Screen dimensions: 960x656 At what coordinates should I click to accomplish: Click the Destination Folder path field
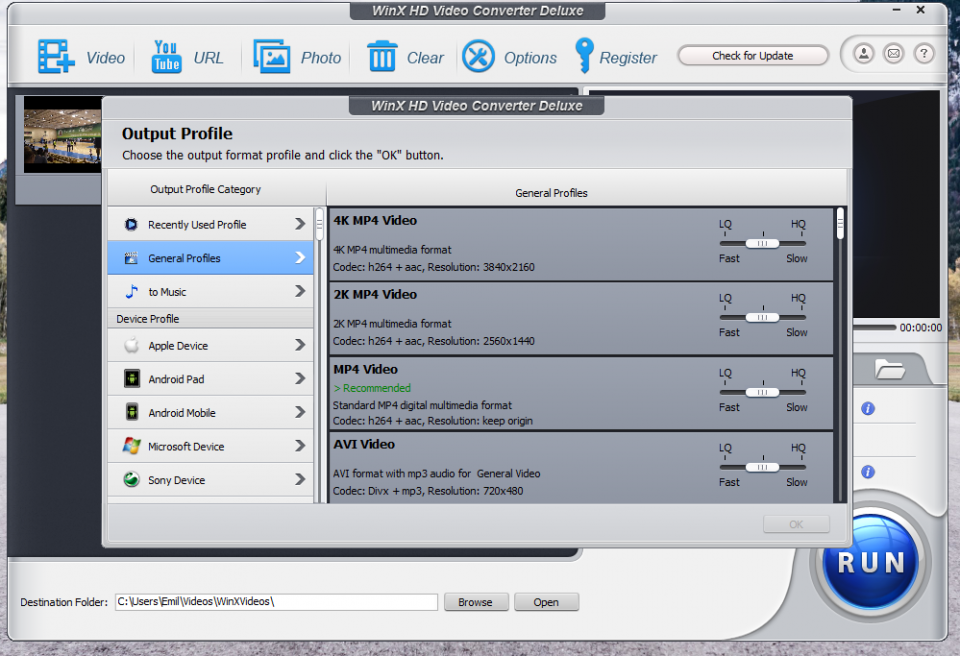[x=276, y=602]
